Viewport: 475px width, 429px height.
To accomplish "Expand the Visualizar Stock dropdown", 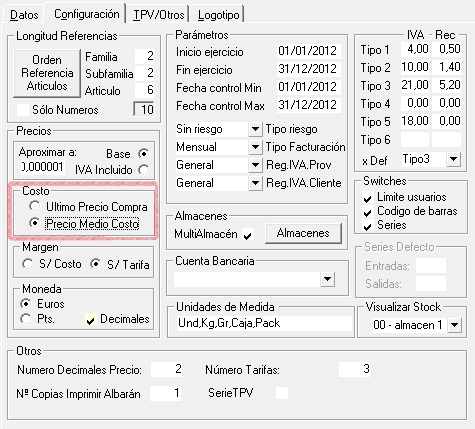I will coord(455,325).
